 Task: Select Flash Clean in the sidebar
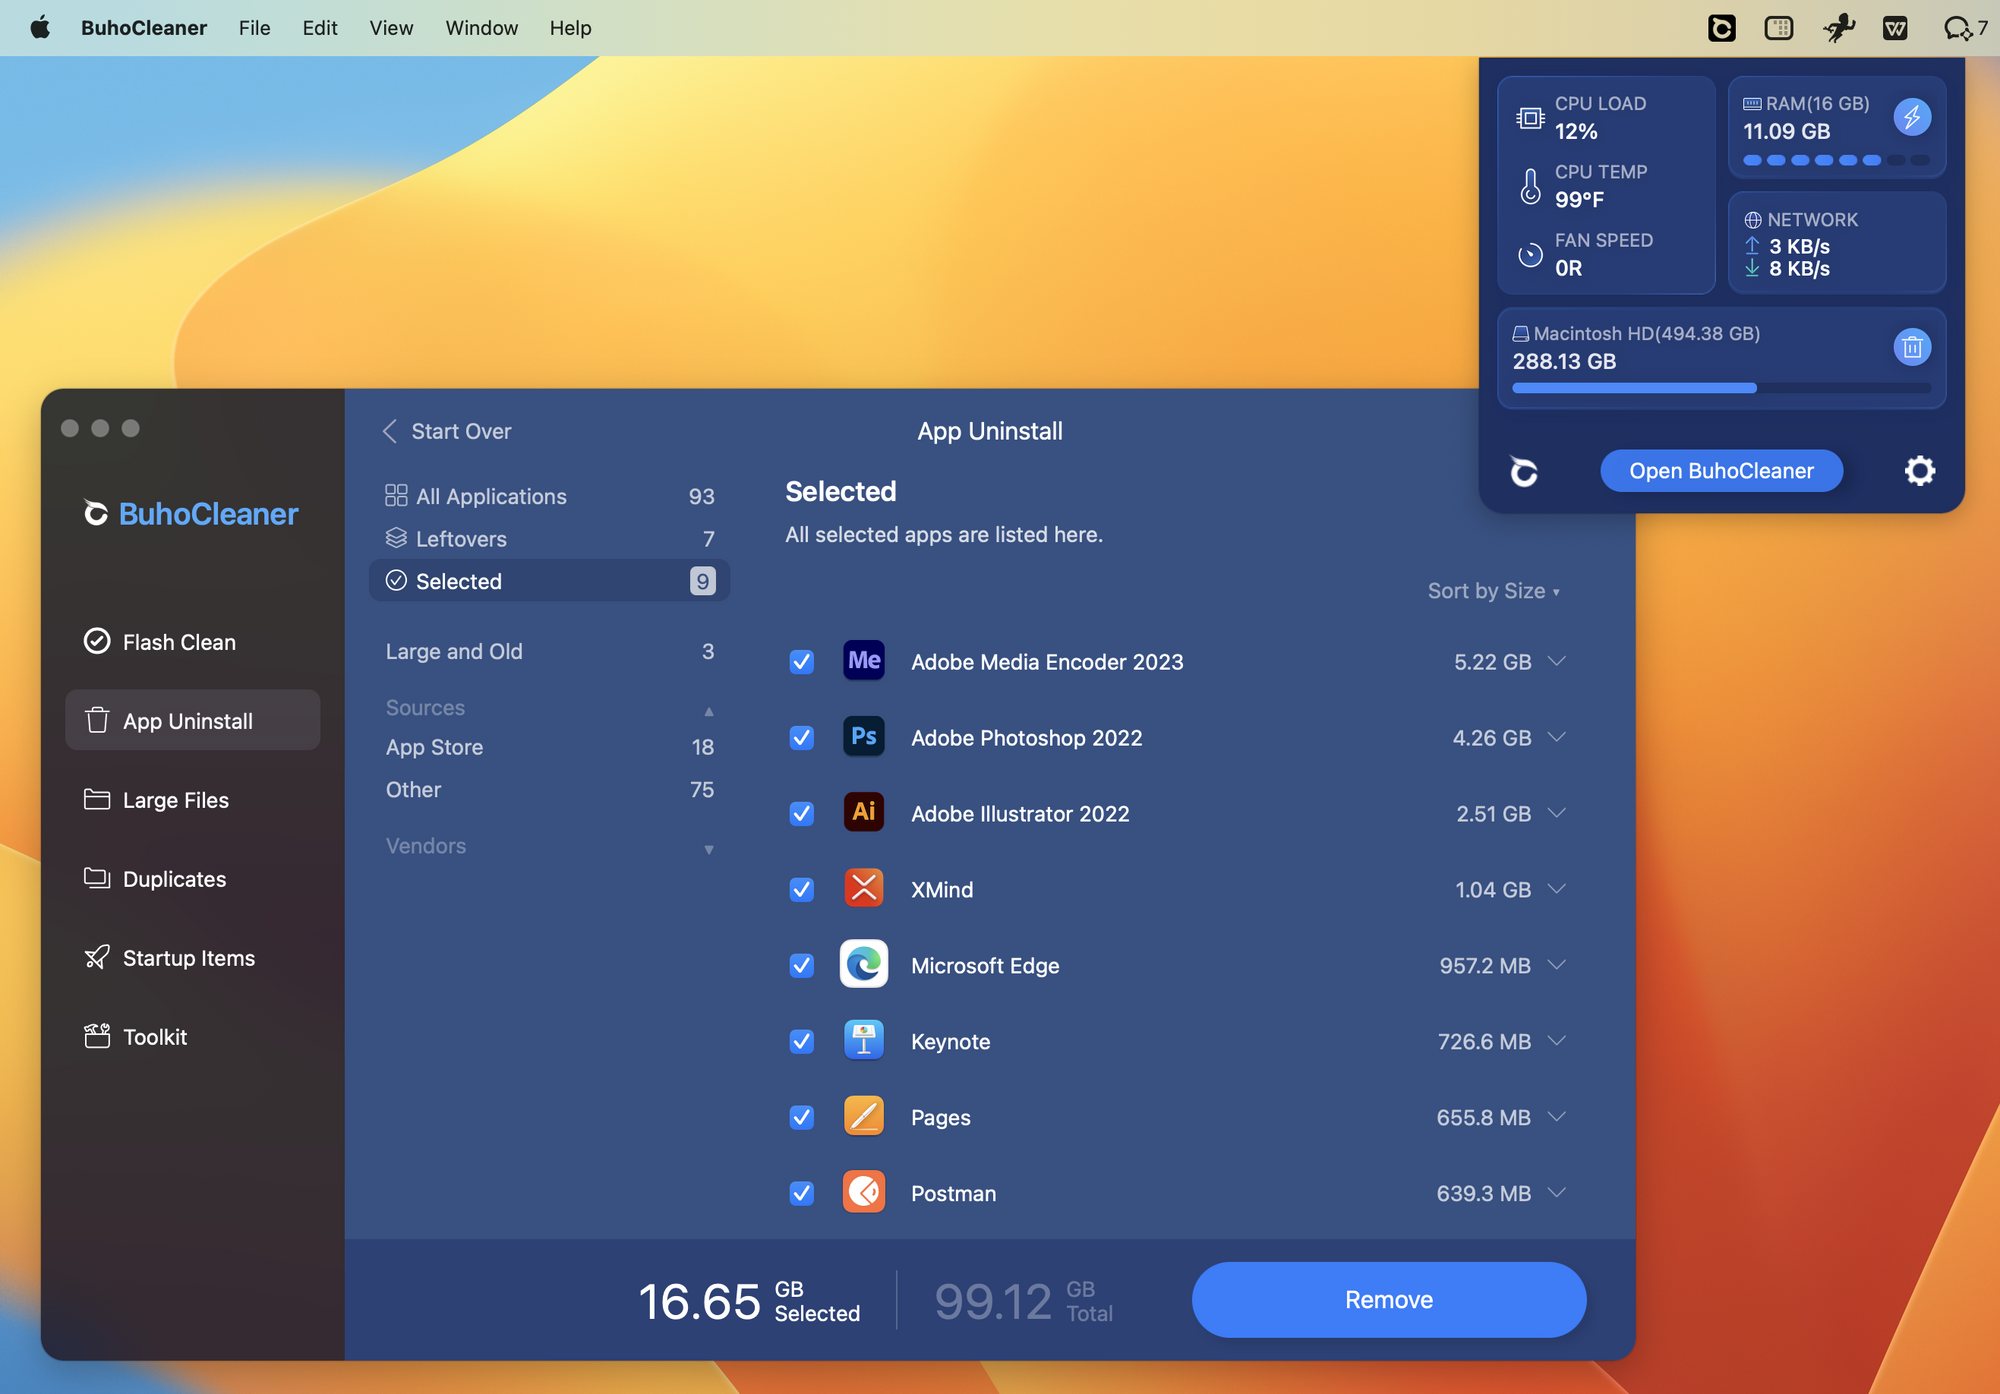click(x=179, y=642)
